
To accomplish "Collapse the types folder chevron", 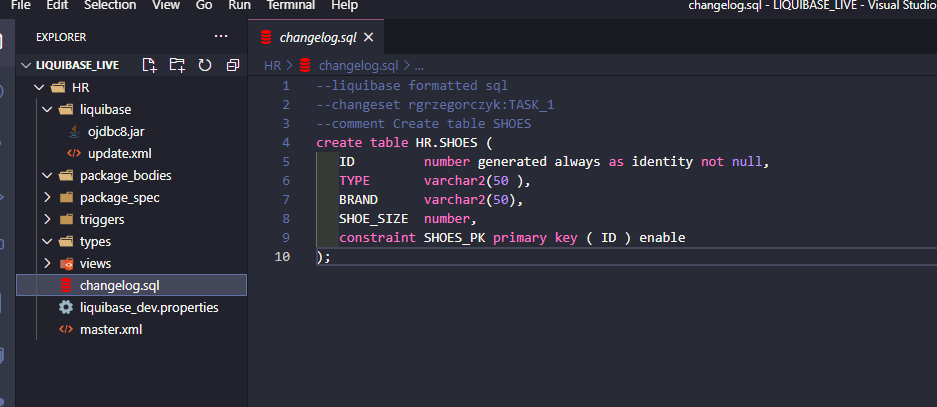I will (47, 241).
